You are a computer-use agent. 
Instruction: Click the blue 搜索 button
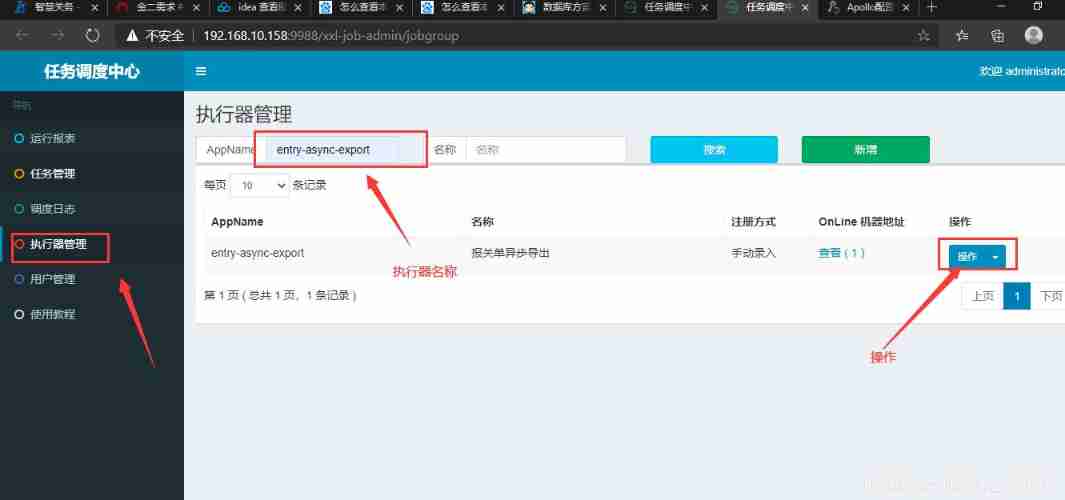tap(714, 150)
